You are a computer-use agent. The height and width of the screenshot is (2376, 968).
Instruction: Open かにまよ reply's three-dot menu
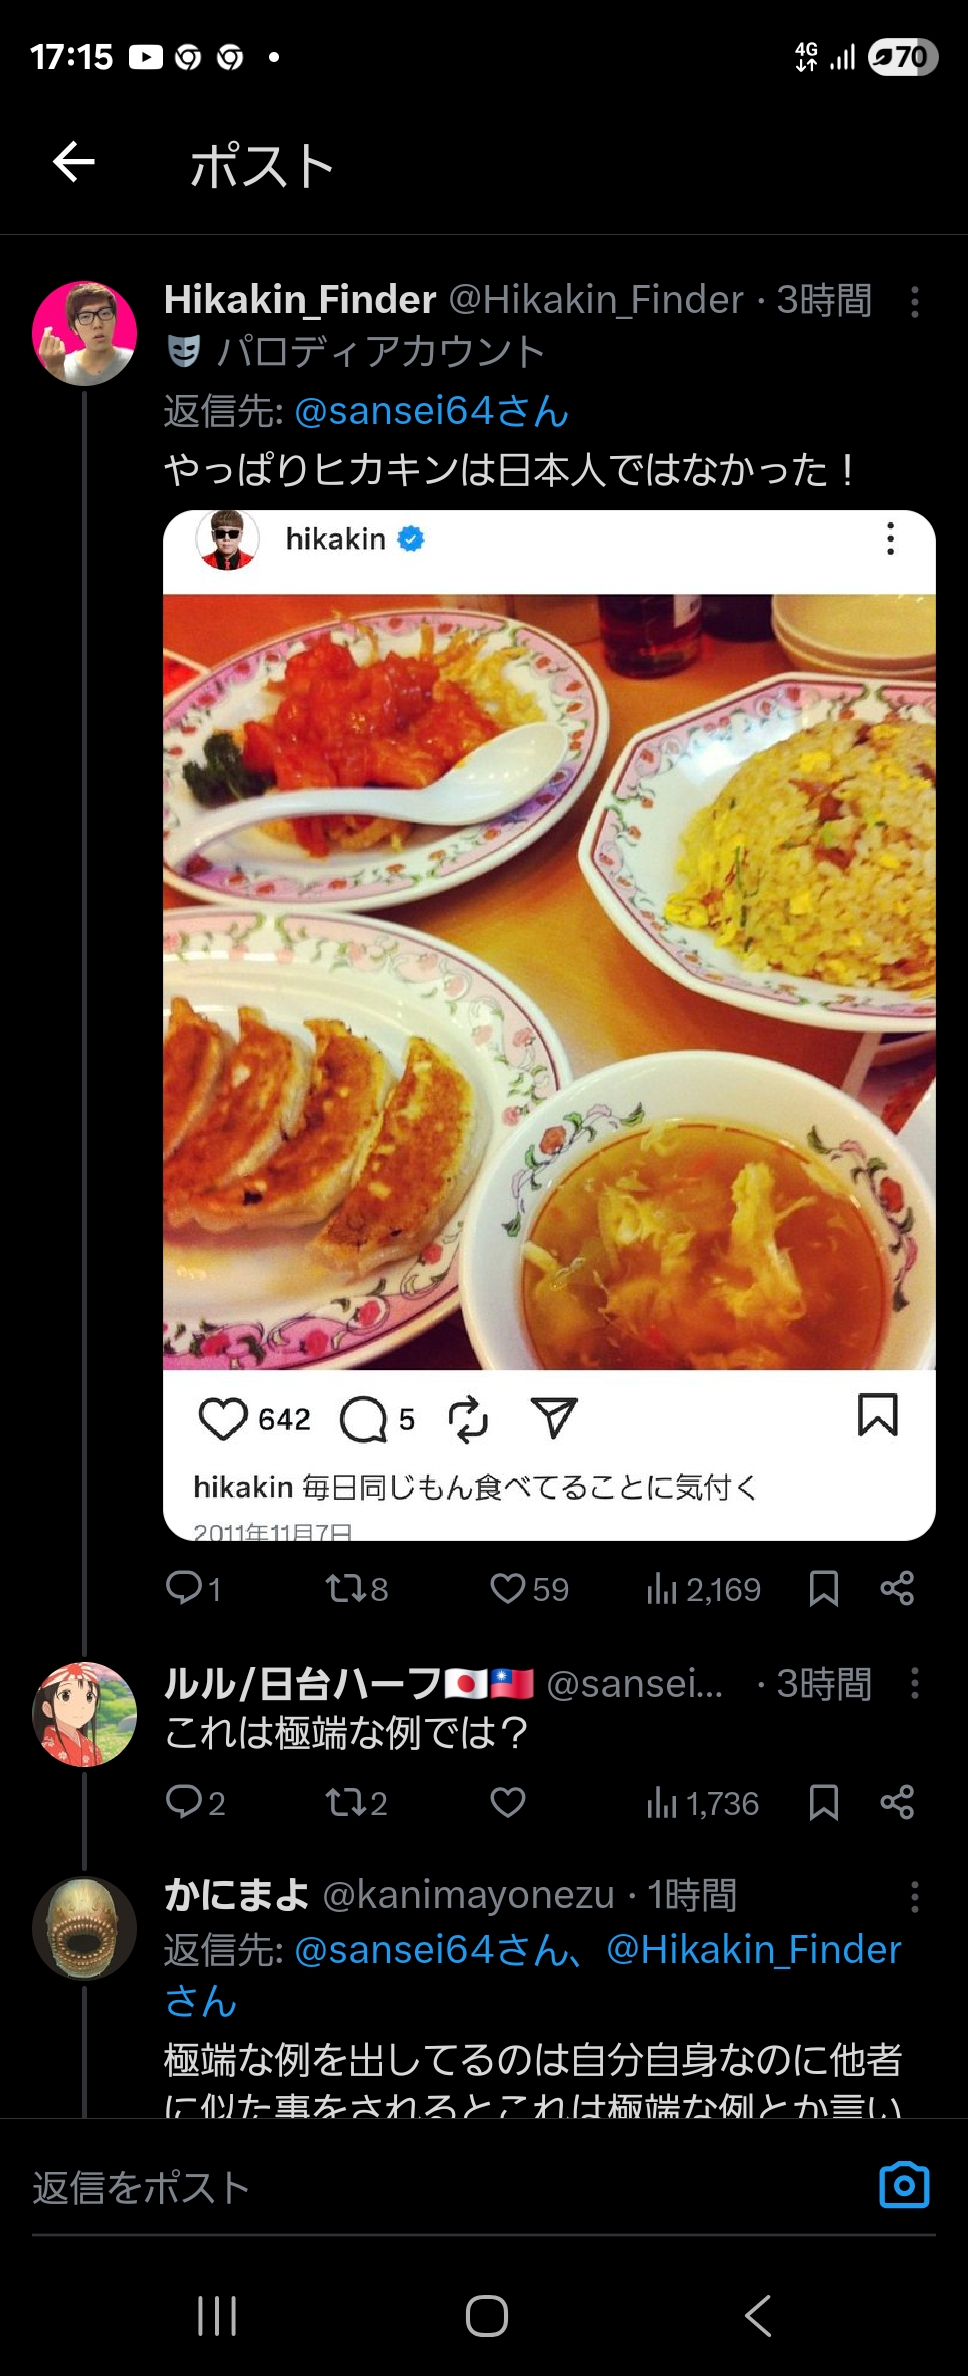point(914,1897)
